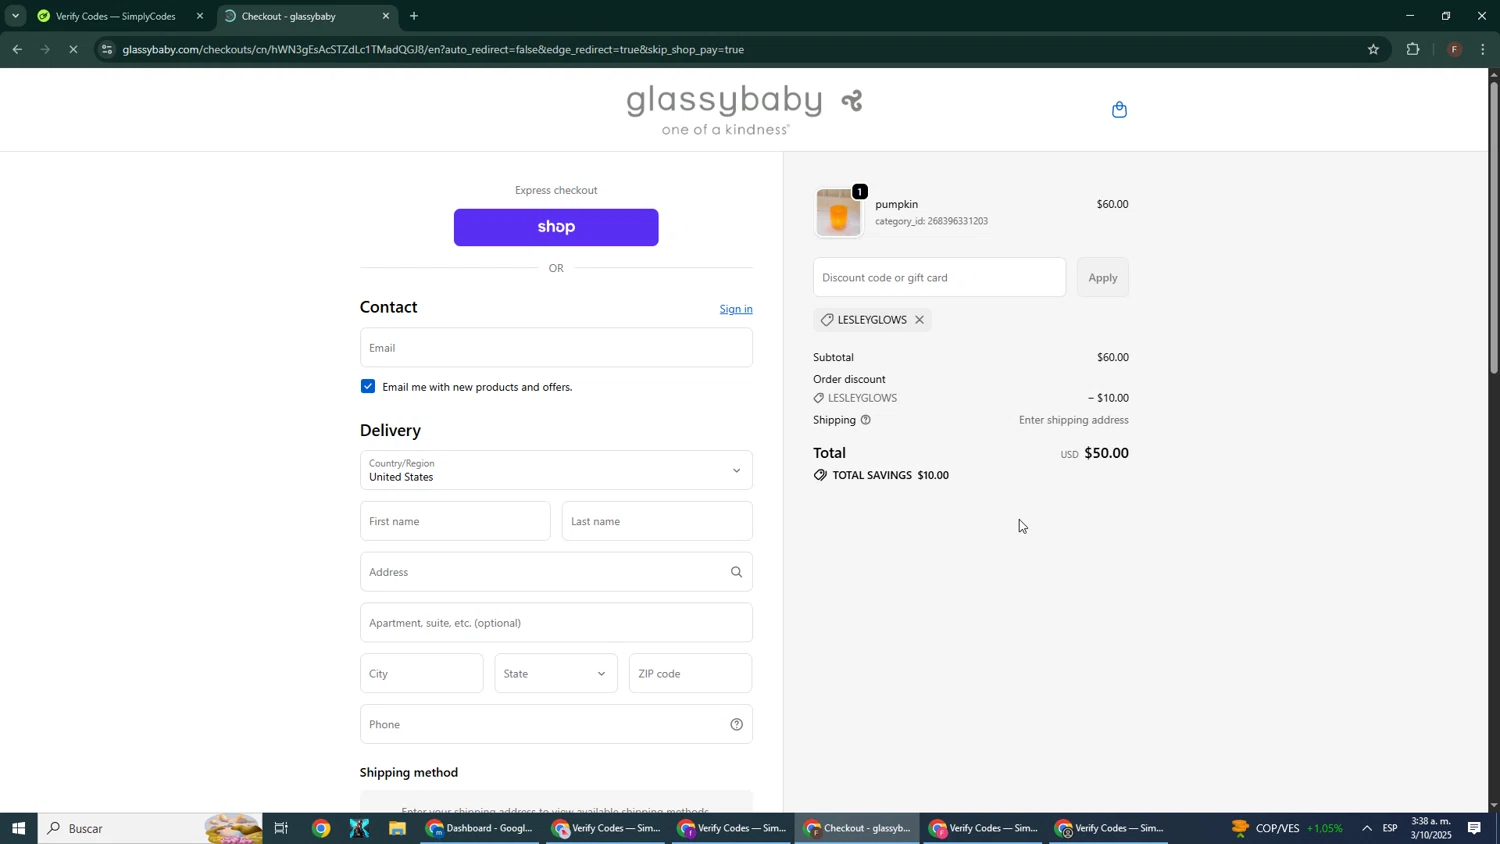Open the browser extensions puzzle icon
Viewport: 1500px width, 844px height.
[1413, 49]
